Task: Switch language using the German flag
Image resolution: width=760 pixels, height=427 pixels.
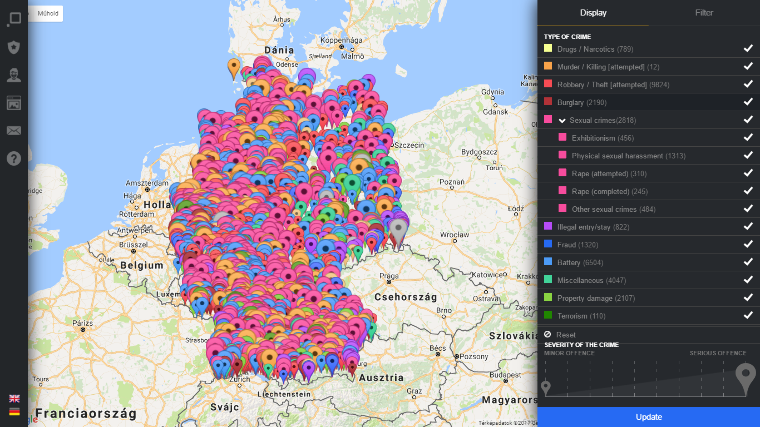Action: coord(14,411)
